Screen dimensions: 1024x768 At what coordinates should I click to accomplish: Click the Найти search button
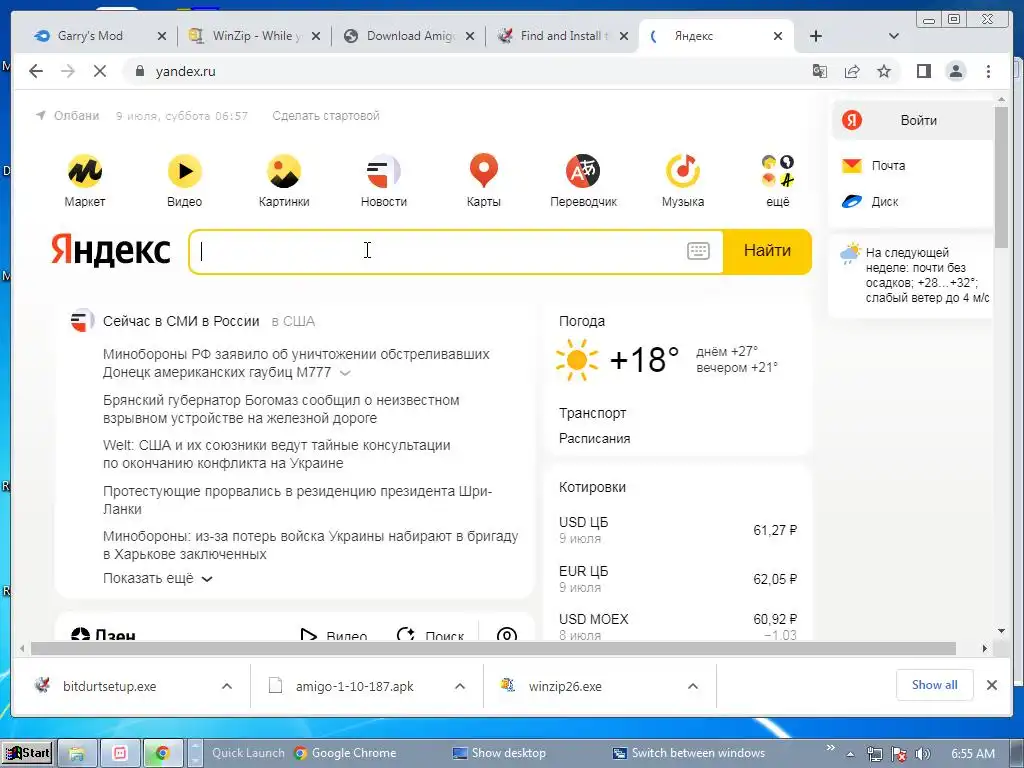click(767, 251)
